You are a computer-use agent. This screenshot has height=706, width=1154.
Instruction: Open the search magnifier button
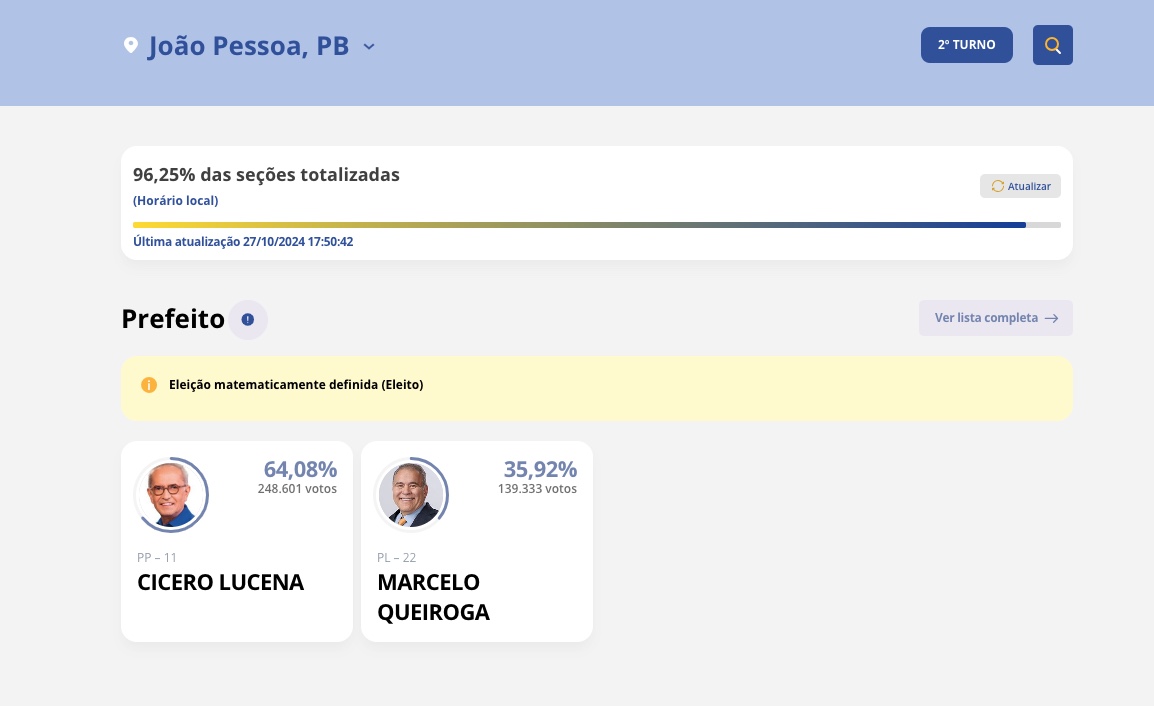tap(1052, 45)
